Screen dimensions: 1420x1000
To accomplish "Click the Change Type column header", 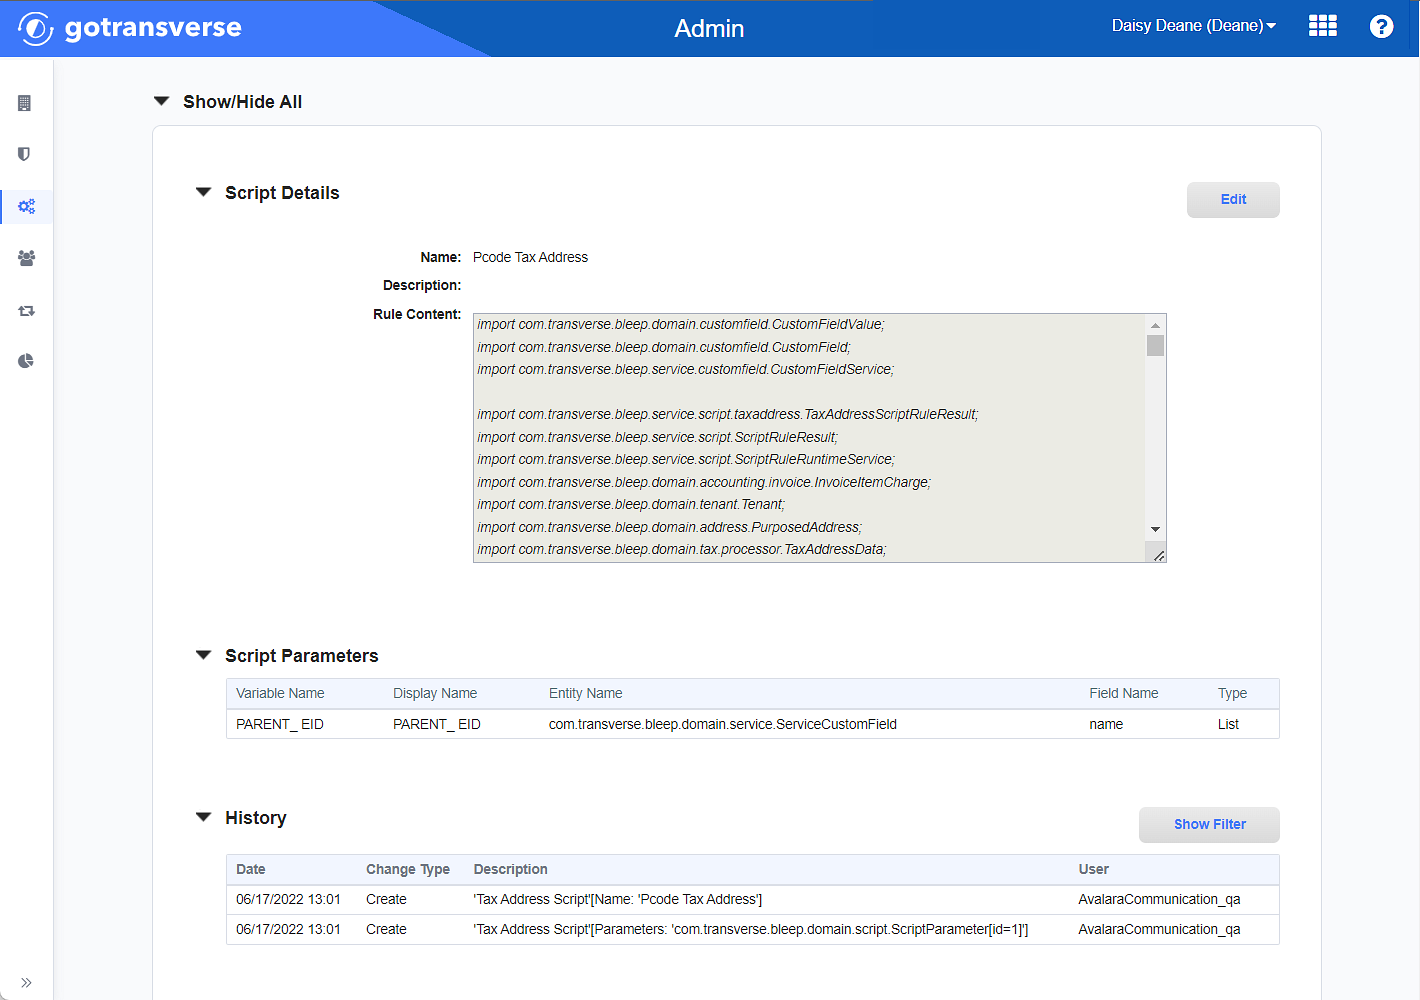I will [x=408, y=869].
